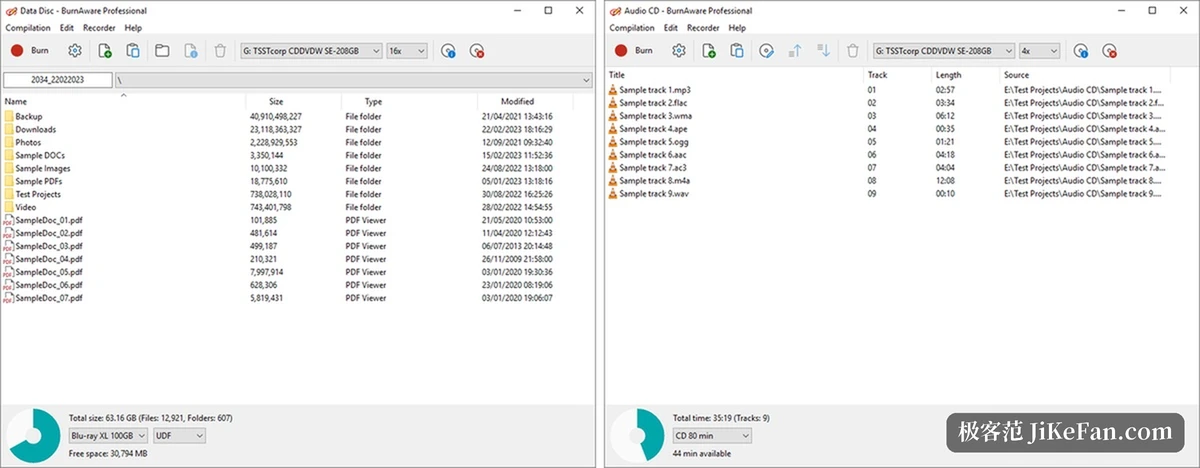Click Add Files icon in Data Disc toolbar
1200x468 pixels.
[105, 50]
